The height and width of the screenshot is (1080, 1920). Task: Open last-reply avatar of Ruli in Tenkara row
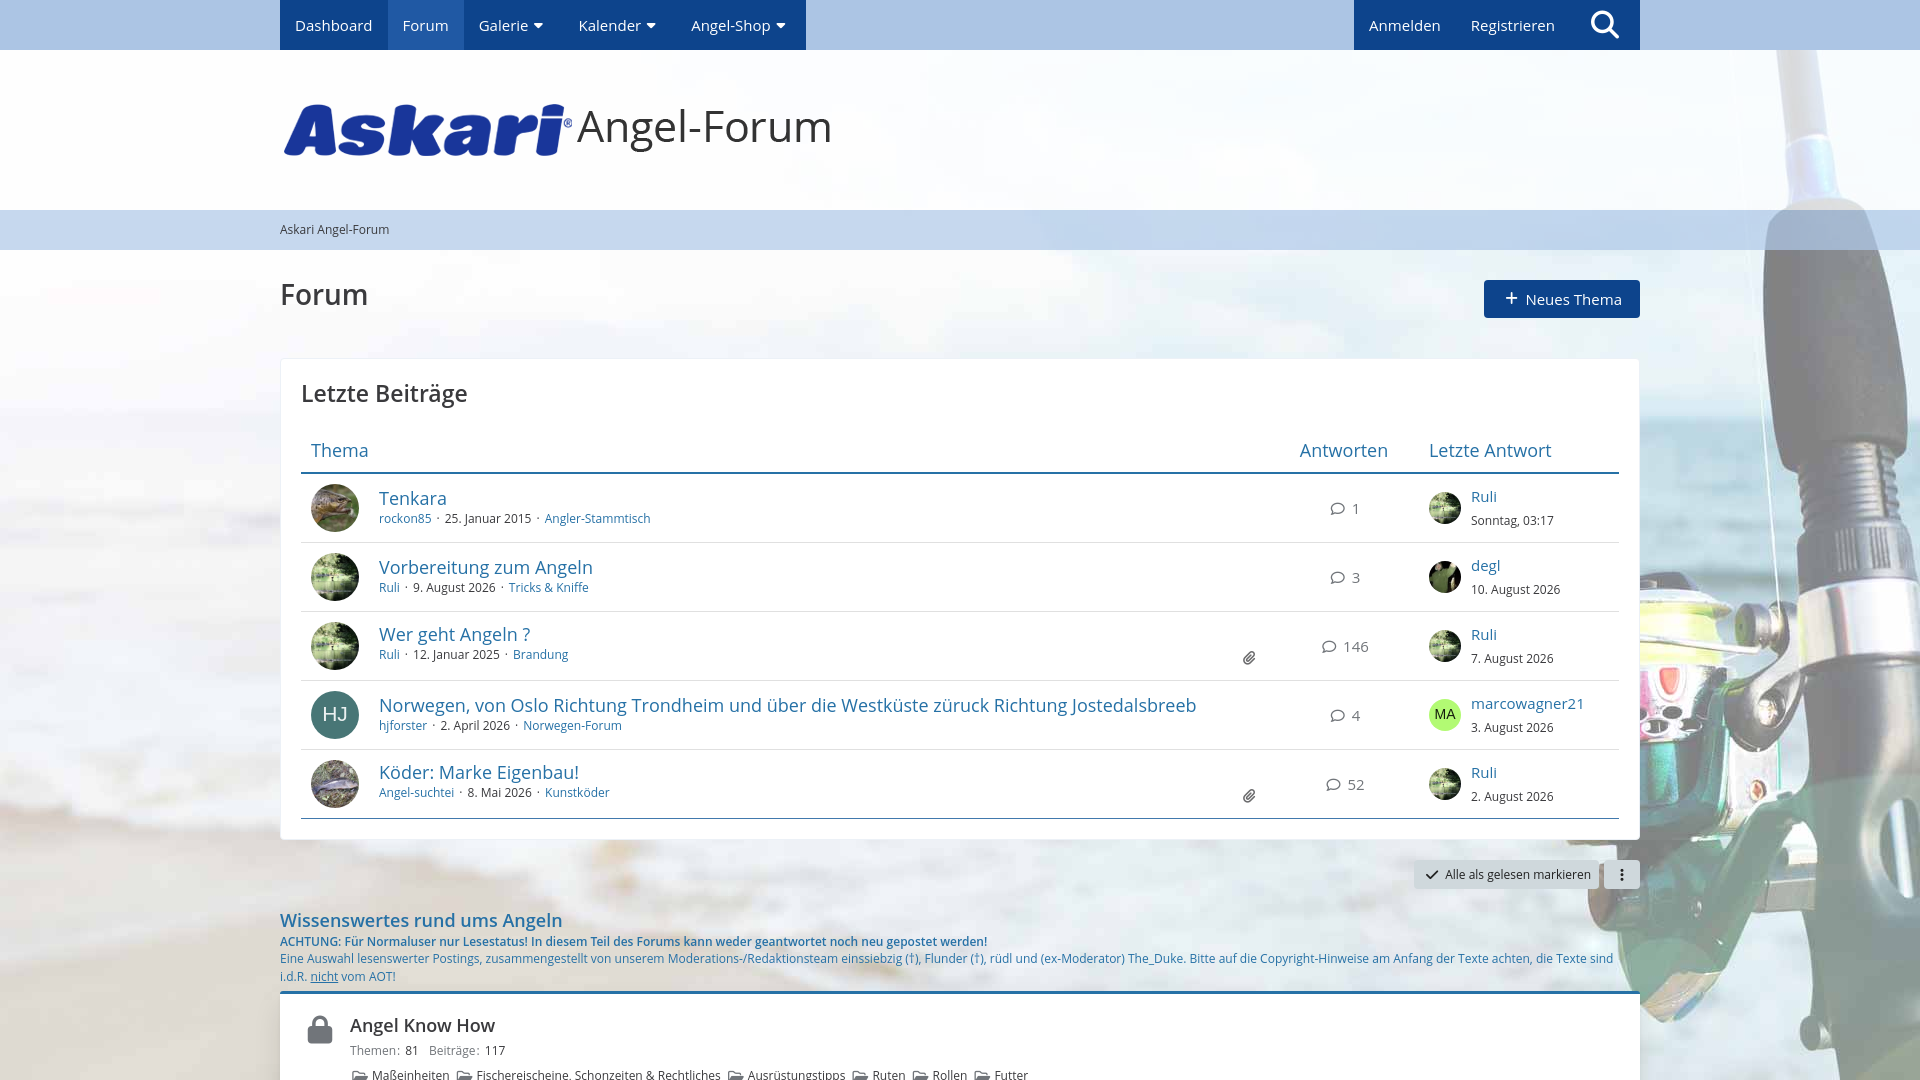[x=1445, y=508]
